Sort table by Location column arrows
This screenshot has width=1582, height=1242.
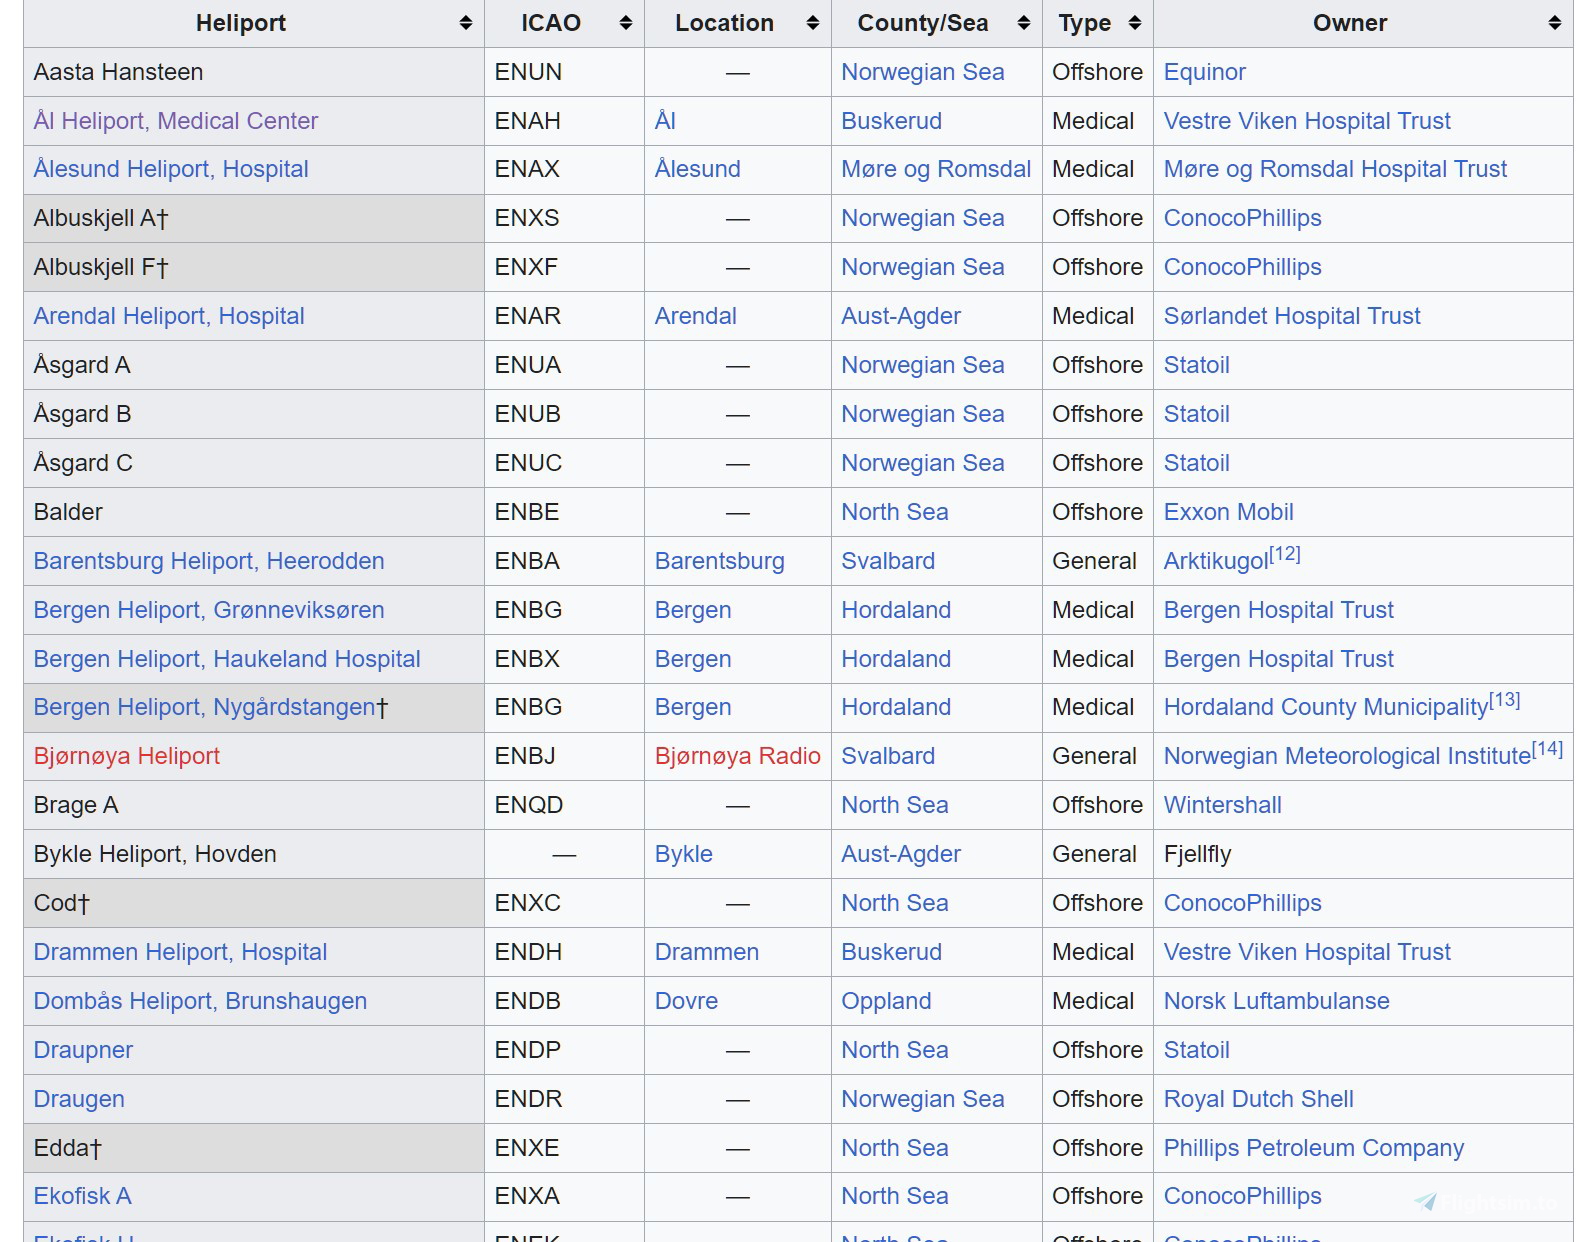(x=813, y=23)
